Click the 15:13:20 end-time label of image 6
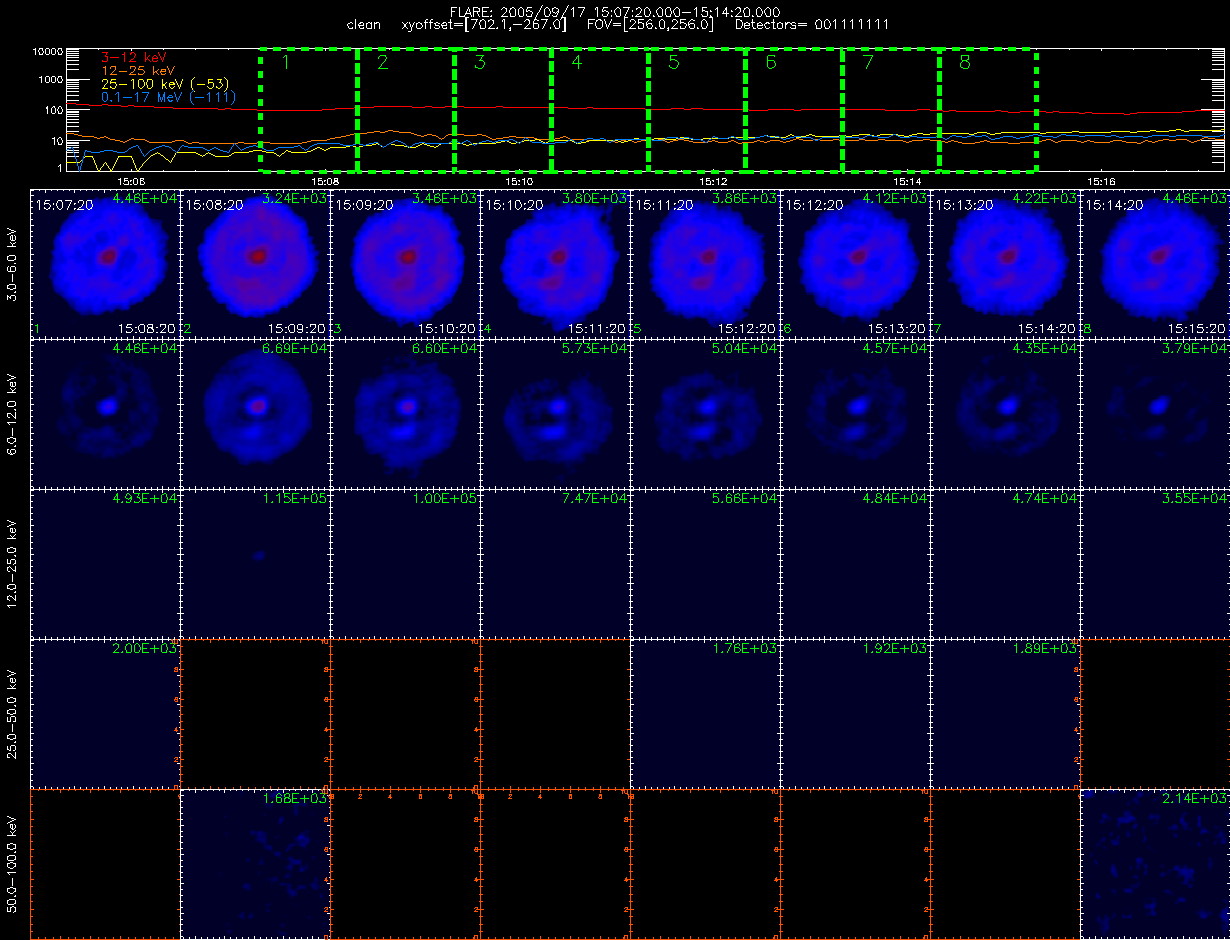The image size is (1230, 940). 896,328
